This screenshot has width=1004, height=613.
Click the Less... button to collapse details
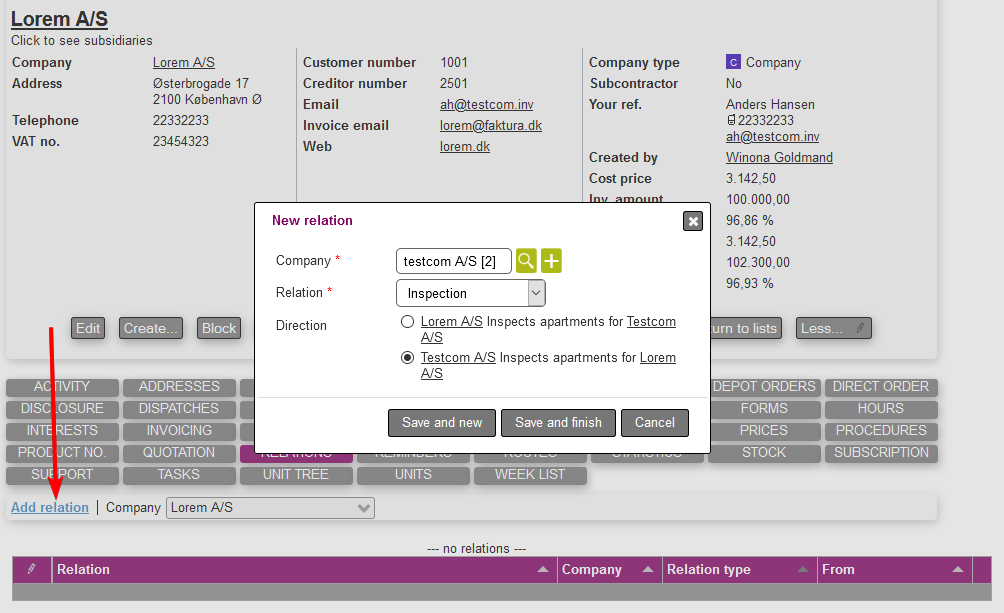833,328
